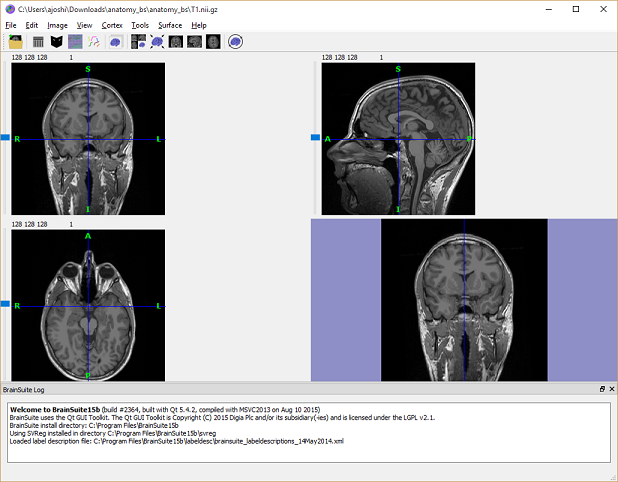Select the slices-plus-surface layout icon
The height and width of the screenshot is (482, 618).
pyautogui.click(x=139, y=42)
